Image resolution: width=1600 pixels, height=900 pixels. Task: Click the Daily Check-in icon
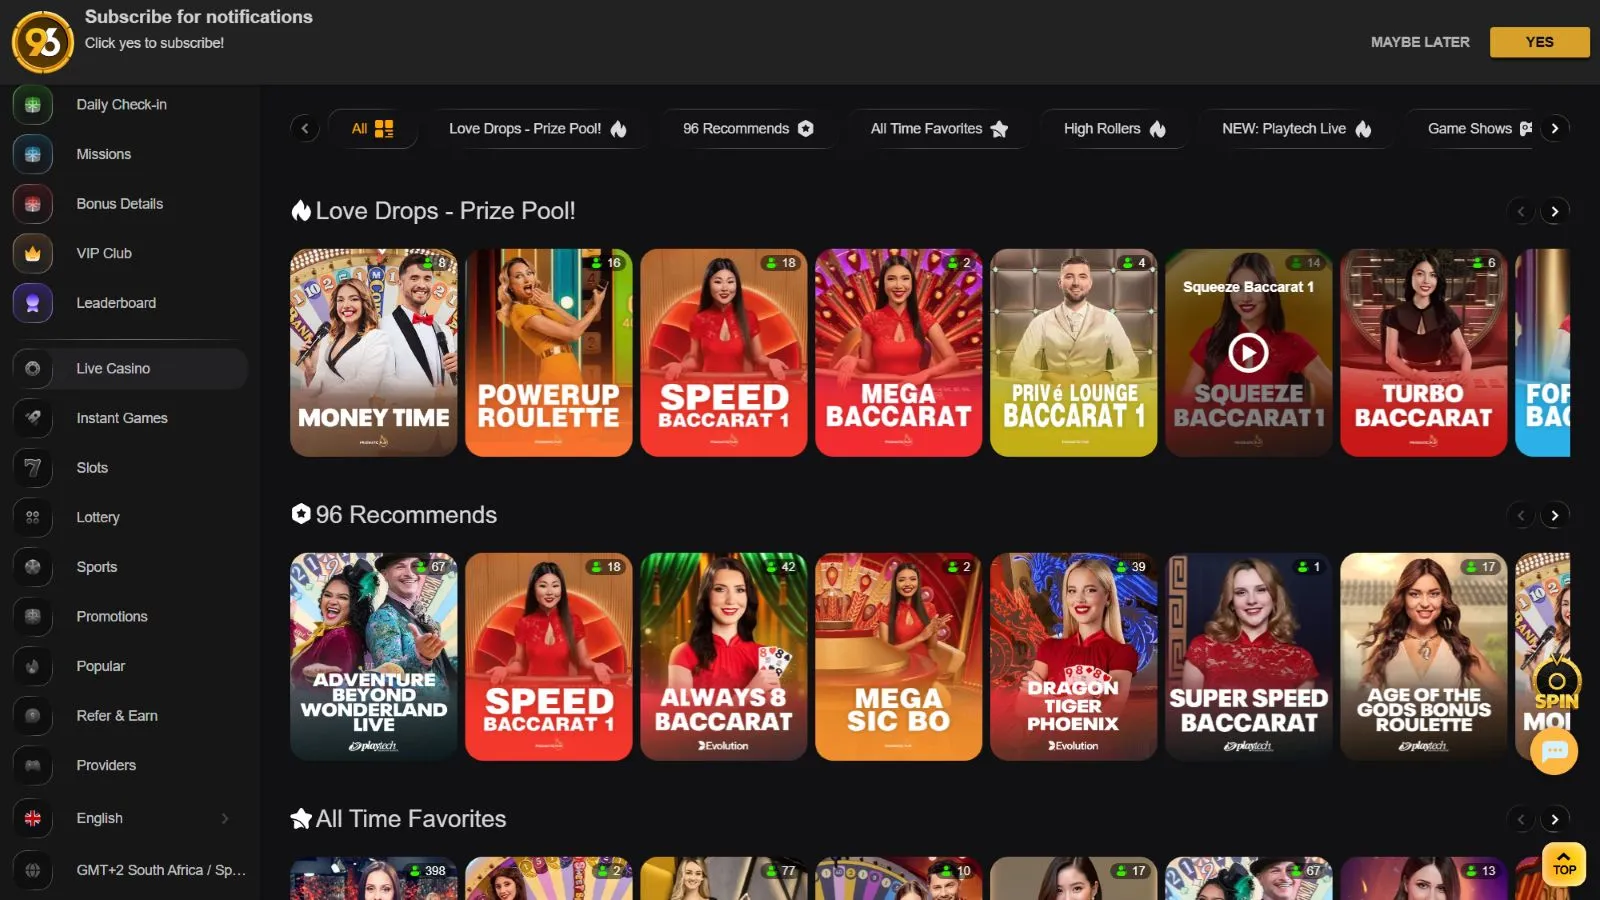[33, 104]
